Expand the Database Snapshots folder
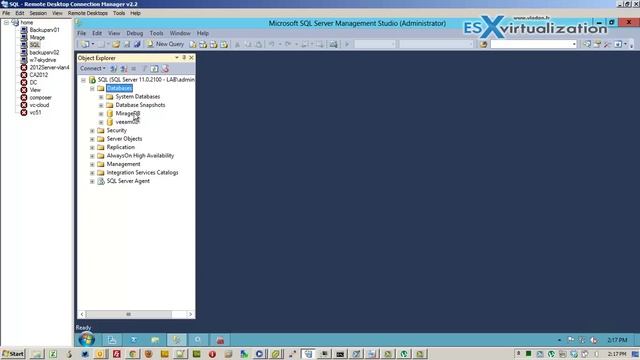 pyautogui.click(x=101, y=105)
